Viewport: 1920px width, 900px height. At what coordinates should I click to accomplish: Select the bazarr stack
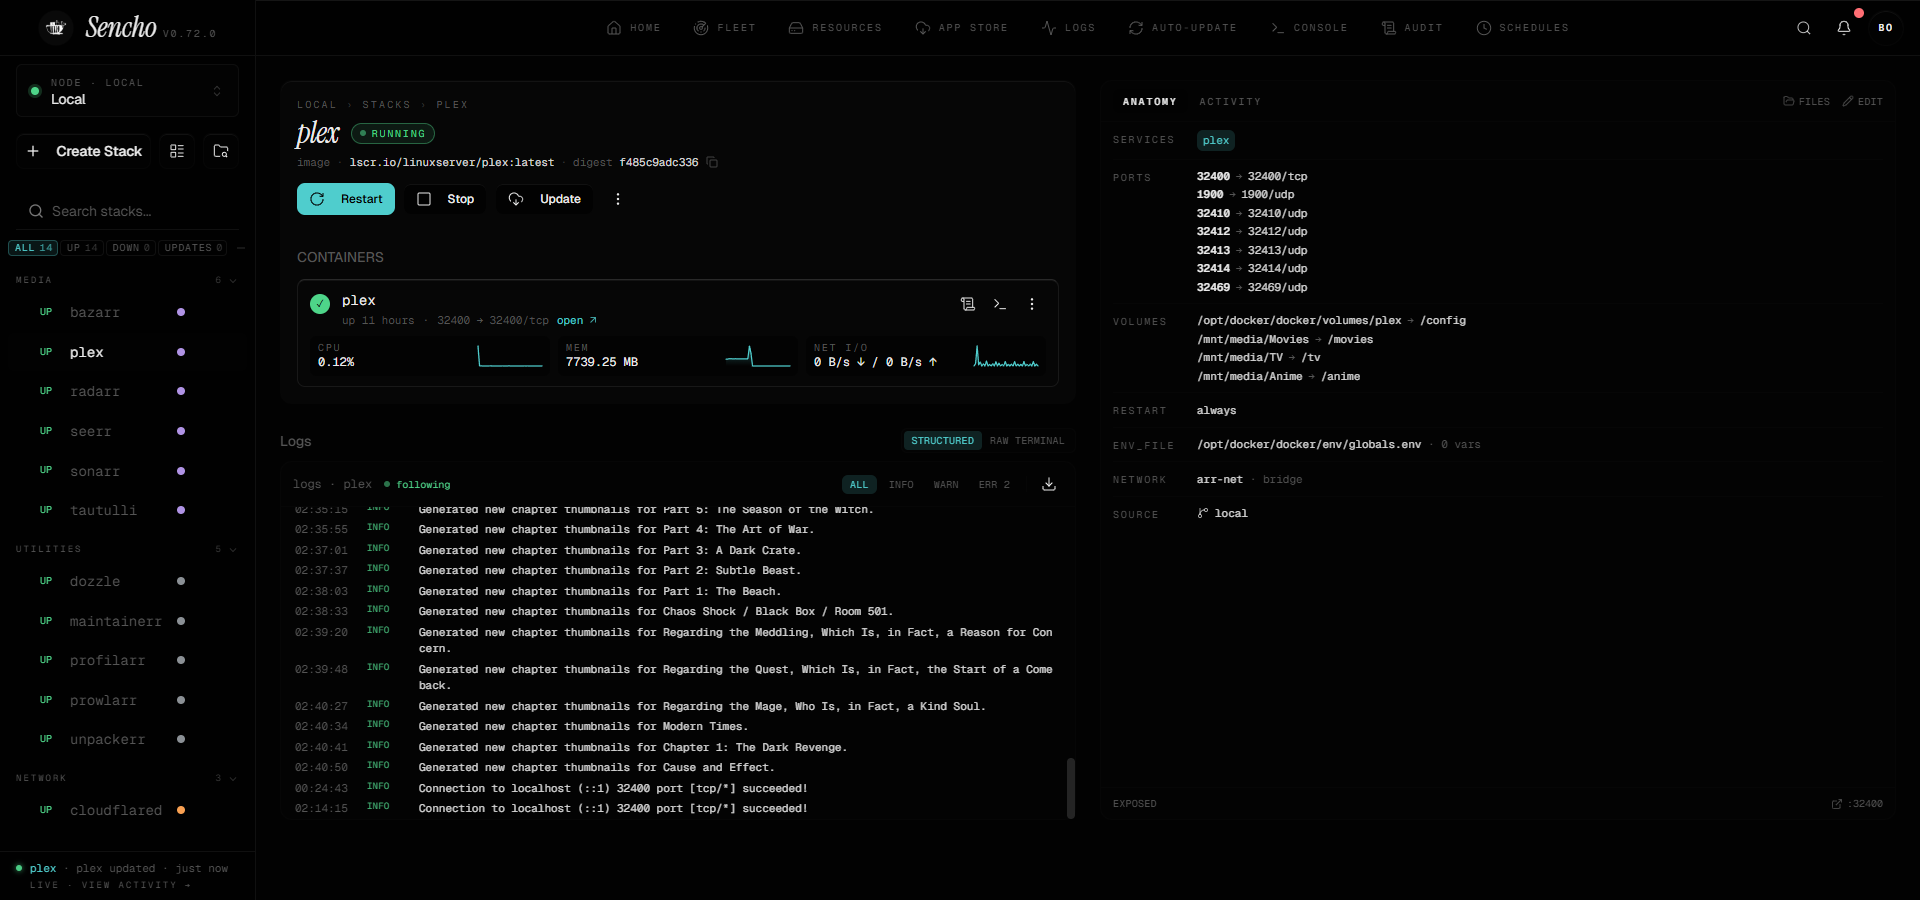(x=127, y=313)
